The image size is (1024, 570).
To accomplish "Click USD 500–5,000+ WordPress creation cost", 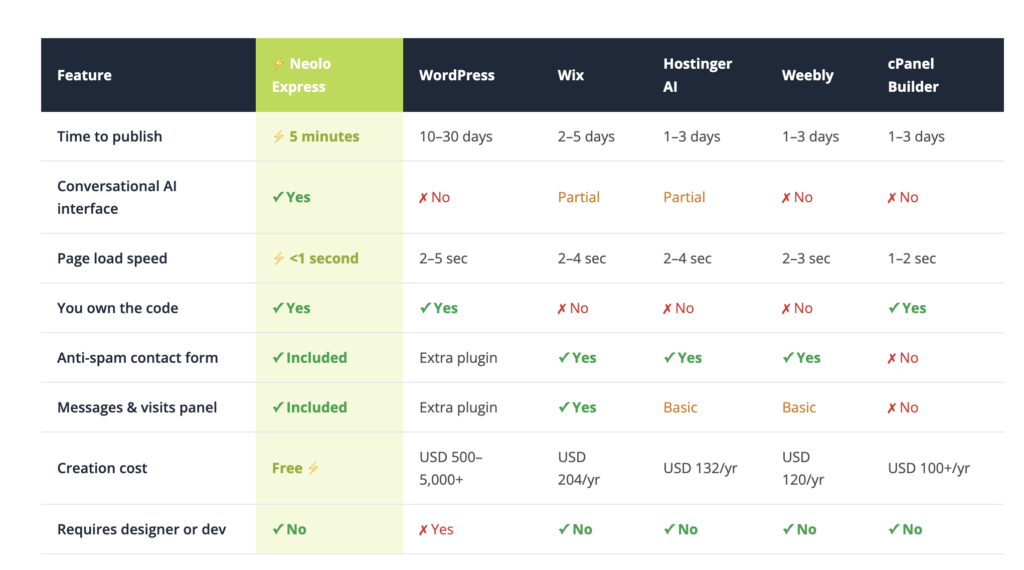I will coord(450,468).
